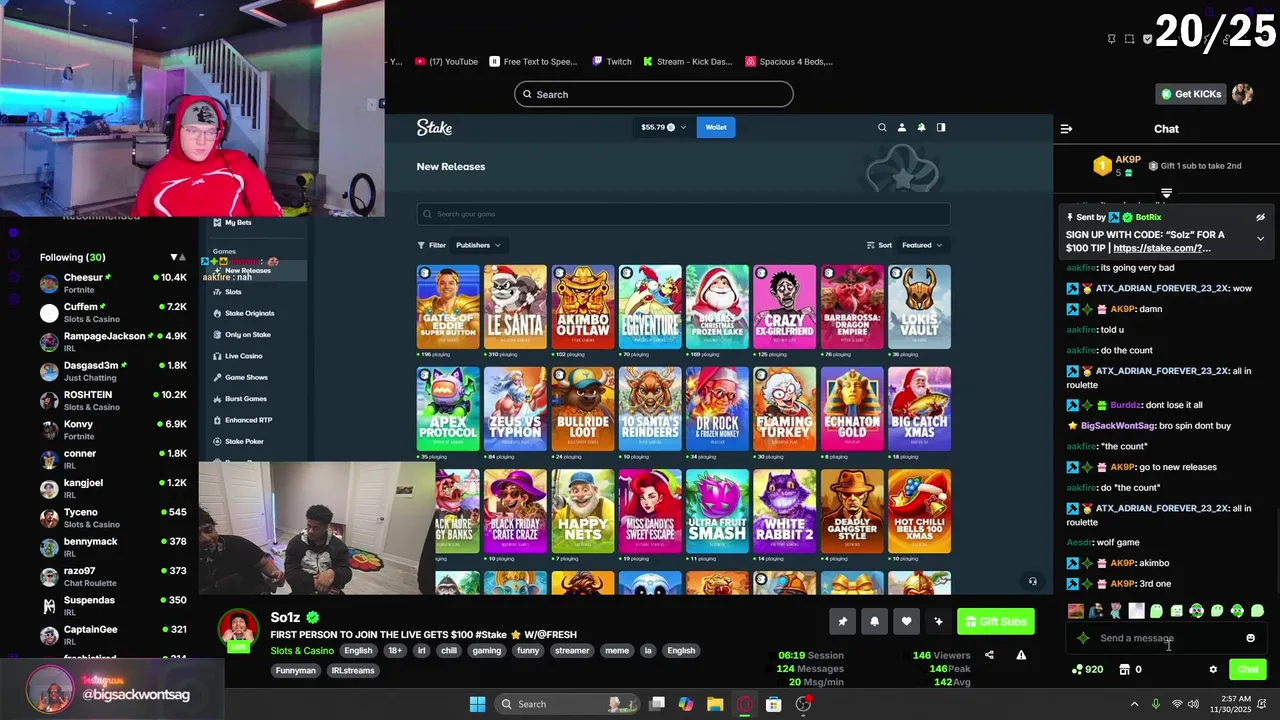Open the Stake user profile icon
Image resolution: width=1280 pixels, height=720 pixels.
901,127
